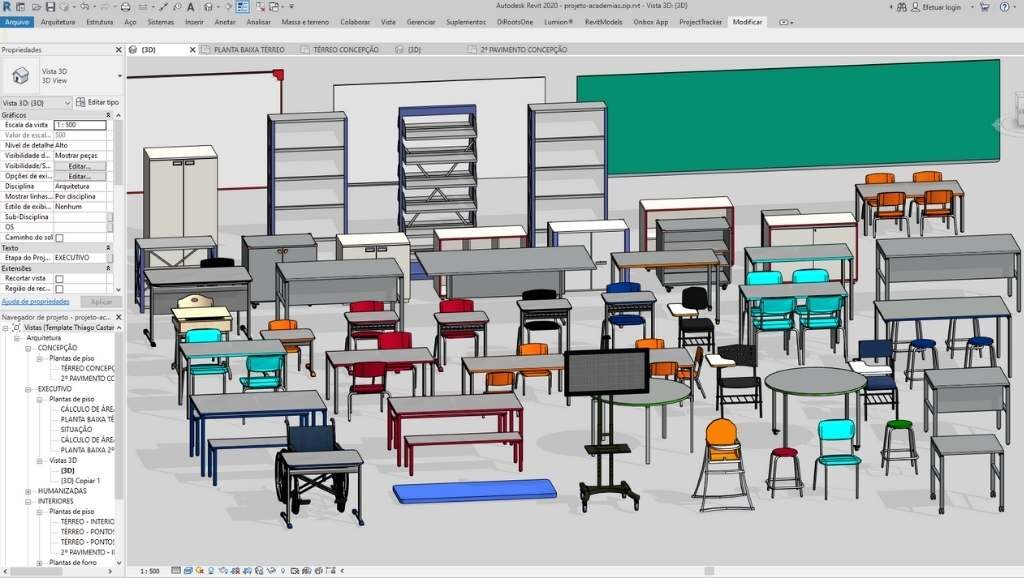This screenshot has height=578, width=1024.
Task: Click Editar button for Visibilidade/Sobreposição
Action: [x=79, y=166]
